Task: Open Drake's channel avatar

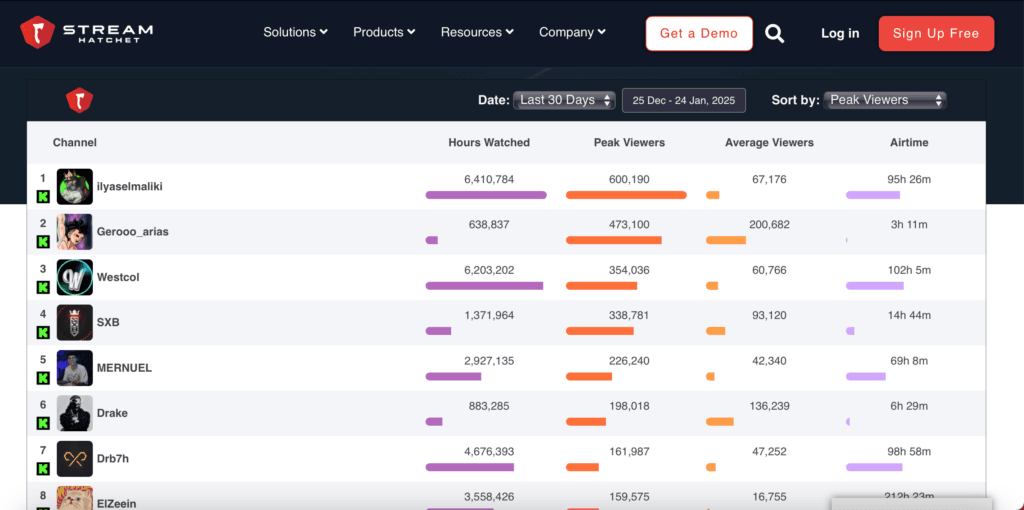Action: coord(74,413)
